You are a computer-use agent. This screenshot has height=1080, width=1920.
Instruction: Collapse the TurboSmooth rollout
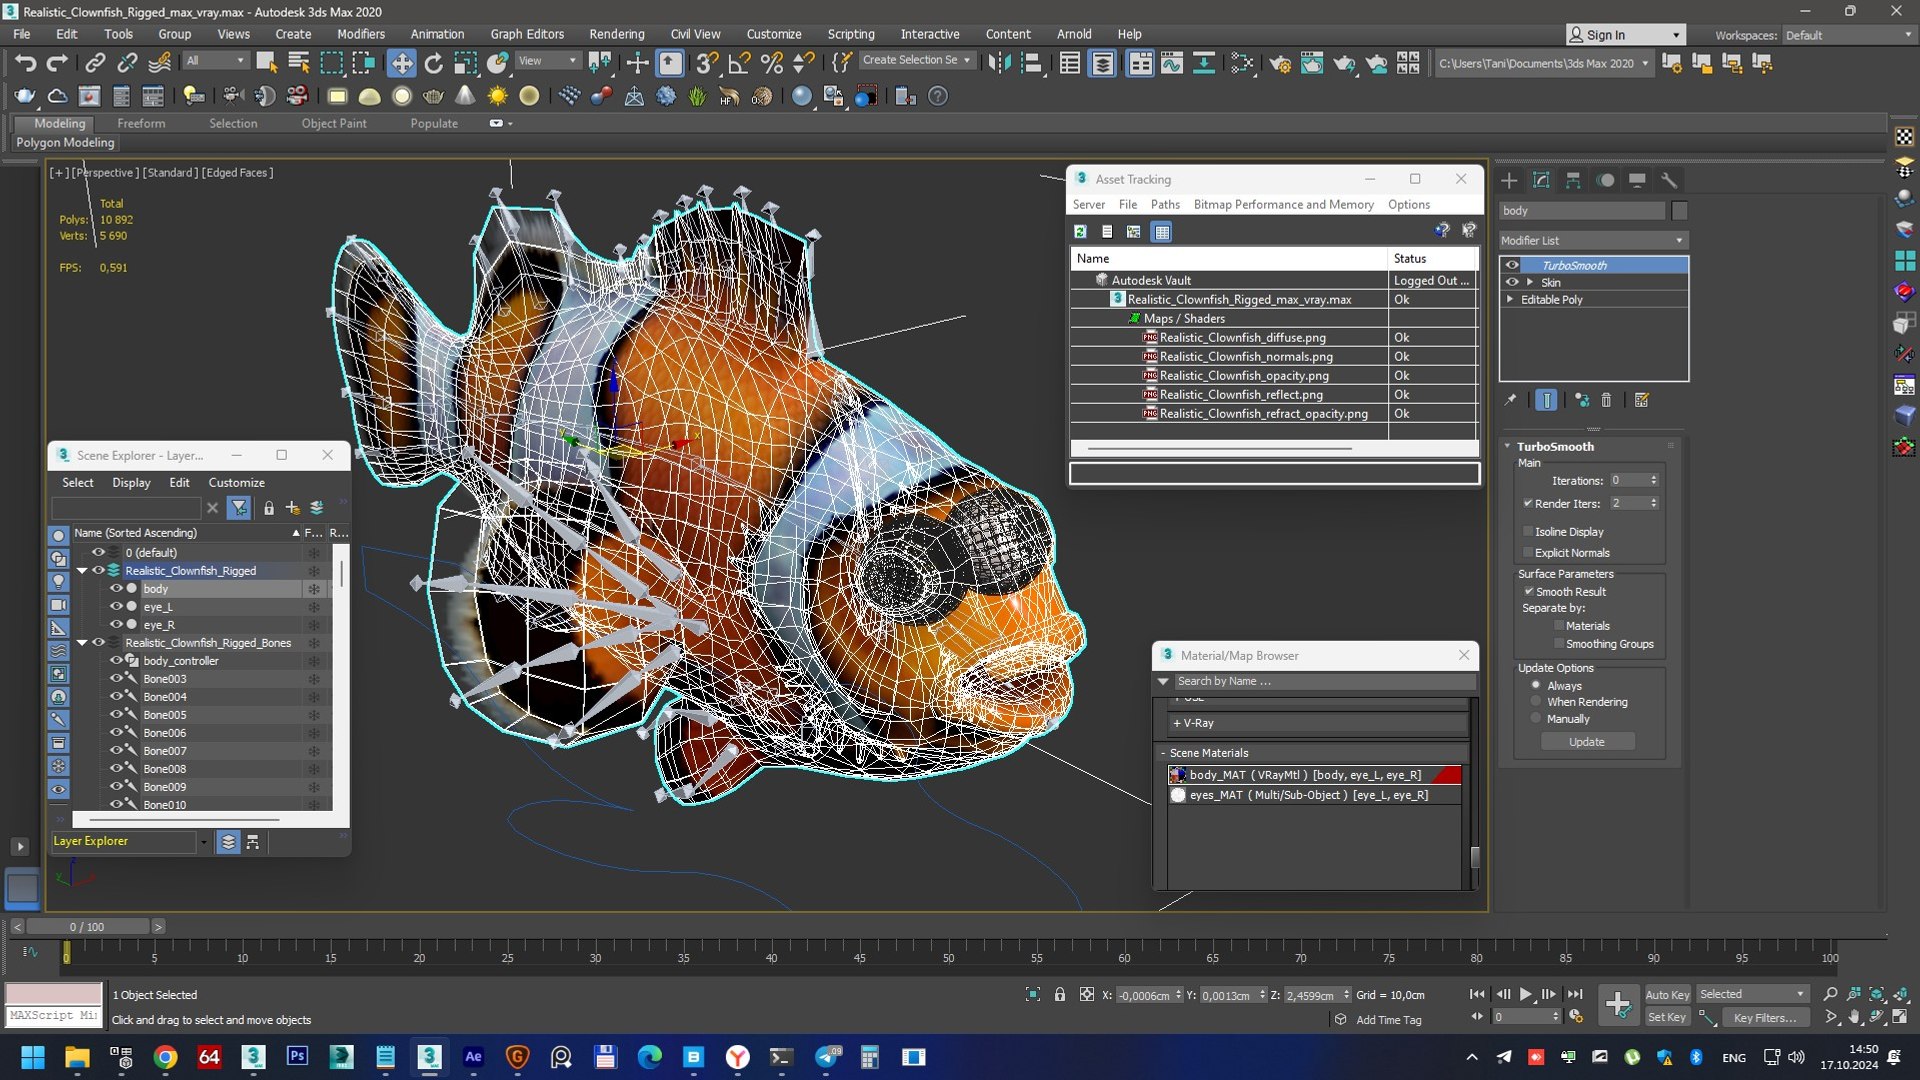pos(1508,446)
